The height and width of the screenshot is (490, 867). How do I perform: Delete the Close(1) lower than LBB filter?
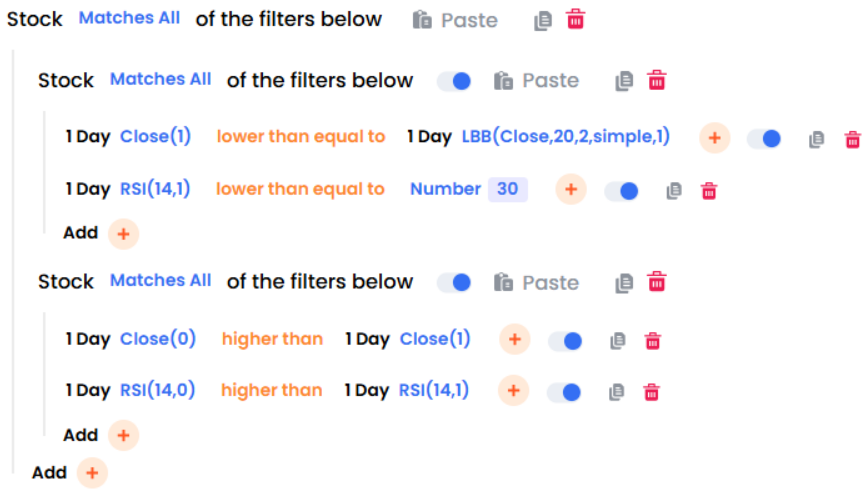852,140
